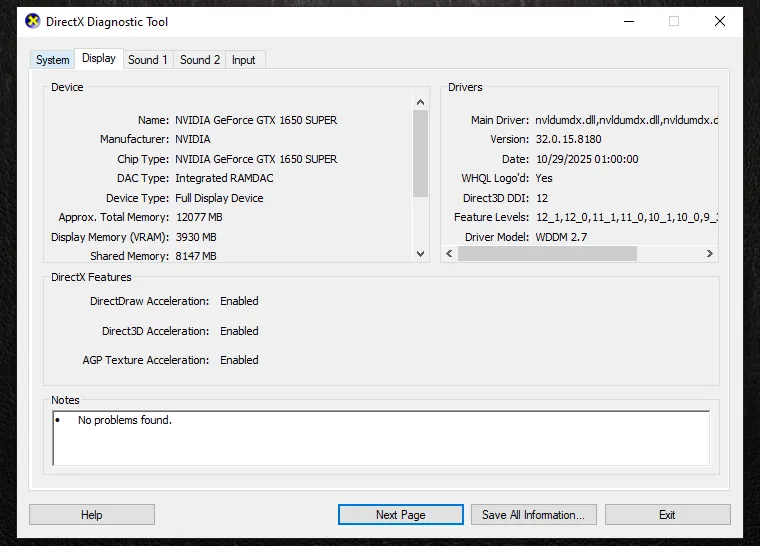Click the driver Version value 32.0.15.8180
The image size is (760, 546).
point(568,140)
